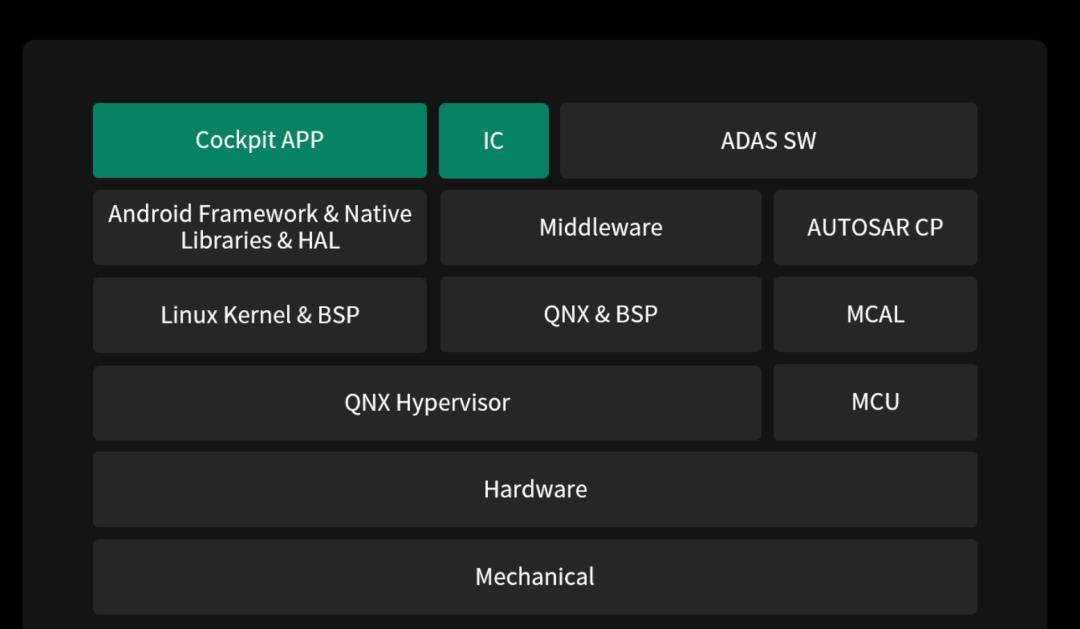Click the wide block above Hardware
This screenshot has width=1080, height=629.
click(x=427, y=402)
